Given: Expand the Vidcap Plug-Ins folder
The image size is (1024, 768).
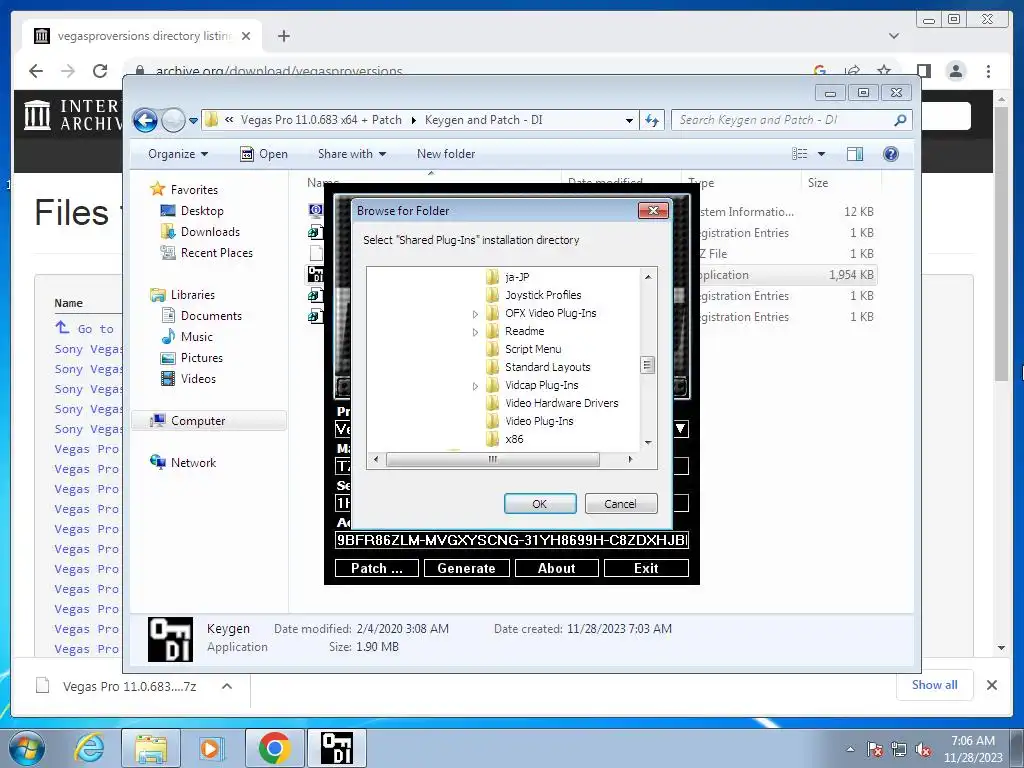Looking at the screenshot, I should pos(475,386).
